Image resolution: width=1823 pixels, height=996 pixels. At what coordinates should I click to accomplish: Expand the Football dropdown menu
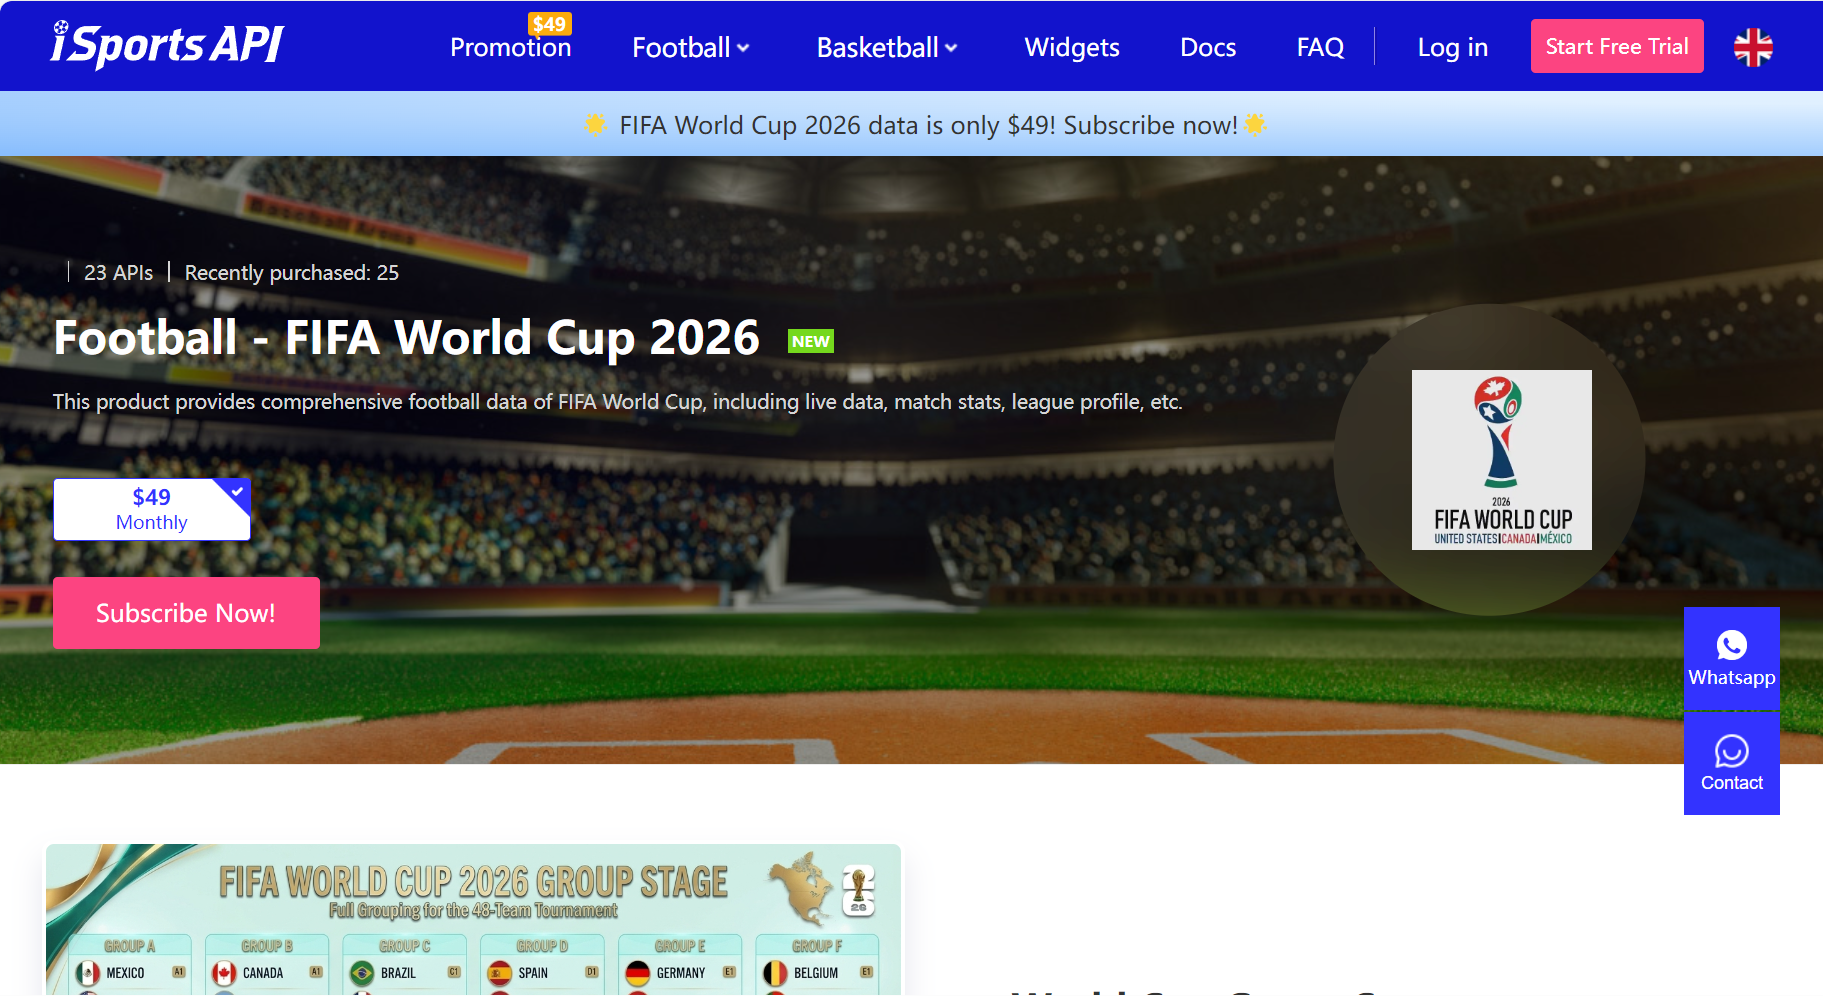pyautogui.click(x=690, y=46)
